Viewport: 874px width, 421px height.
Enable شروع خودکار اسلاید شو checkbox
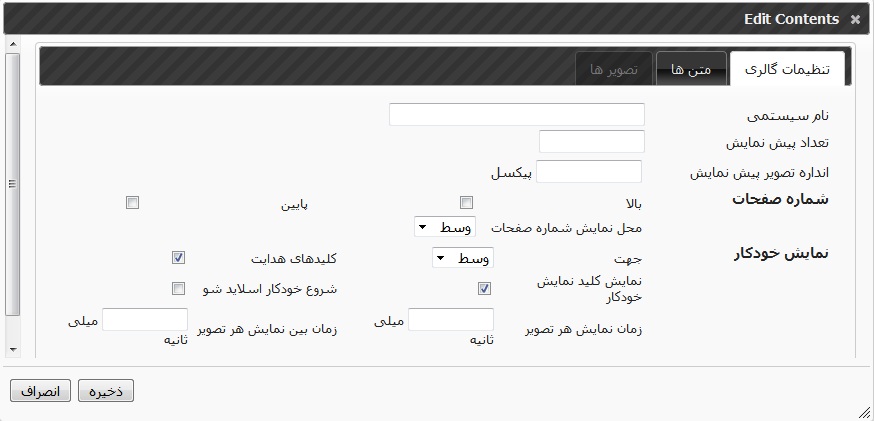coord(179,289)
